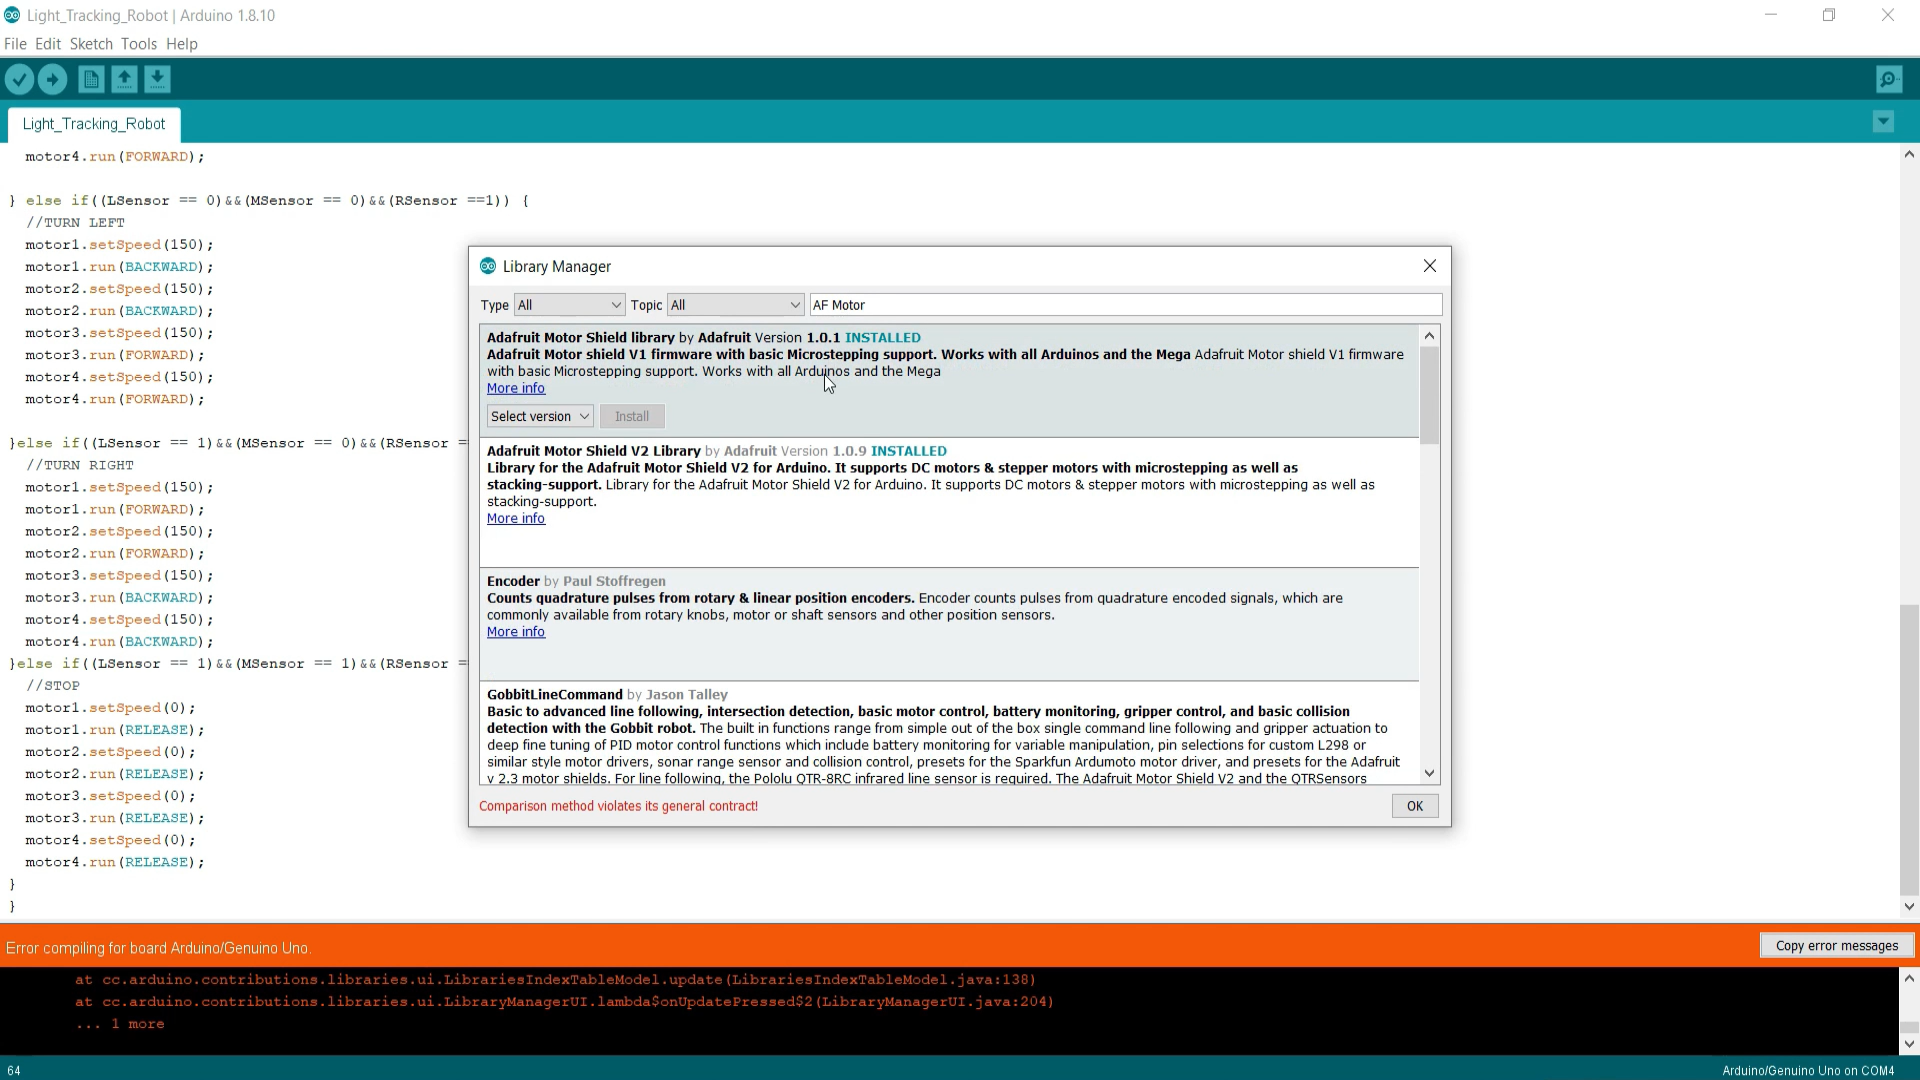Click the Upload arrow icon
1920x1080 pixels.
tap(53, 79)
